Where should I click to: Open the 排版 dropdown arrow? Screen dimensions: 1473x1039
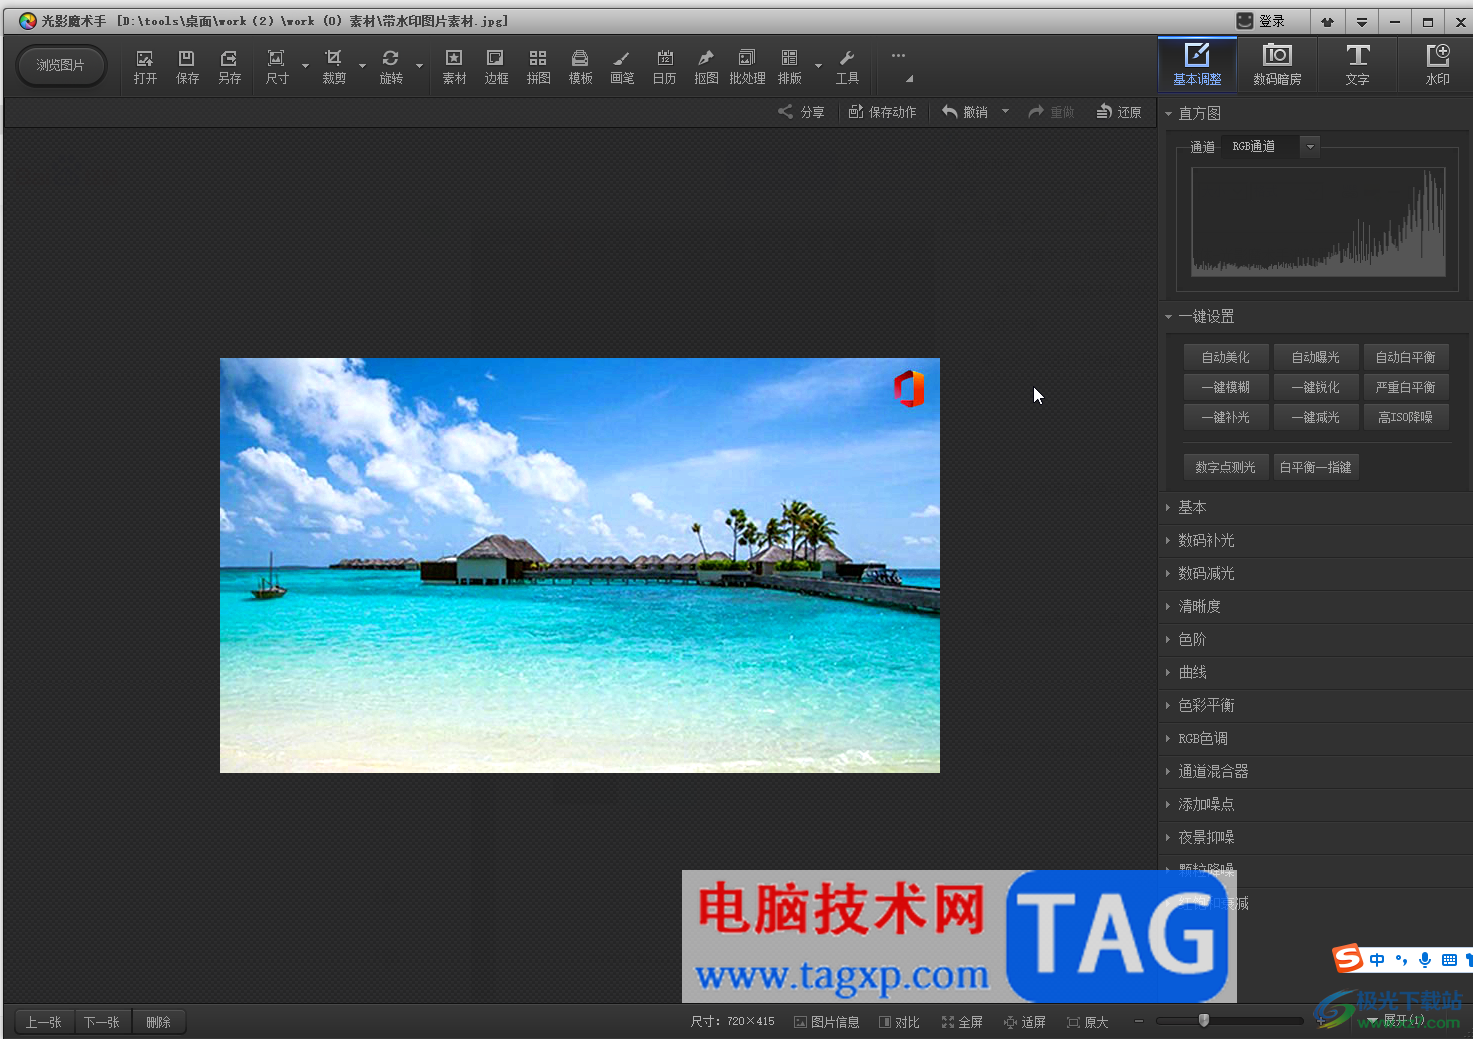click(x=818, y=67)
